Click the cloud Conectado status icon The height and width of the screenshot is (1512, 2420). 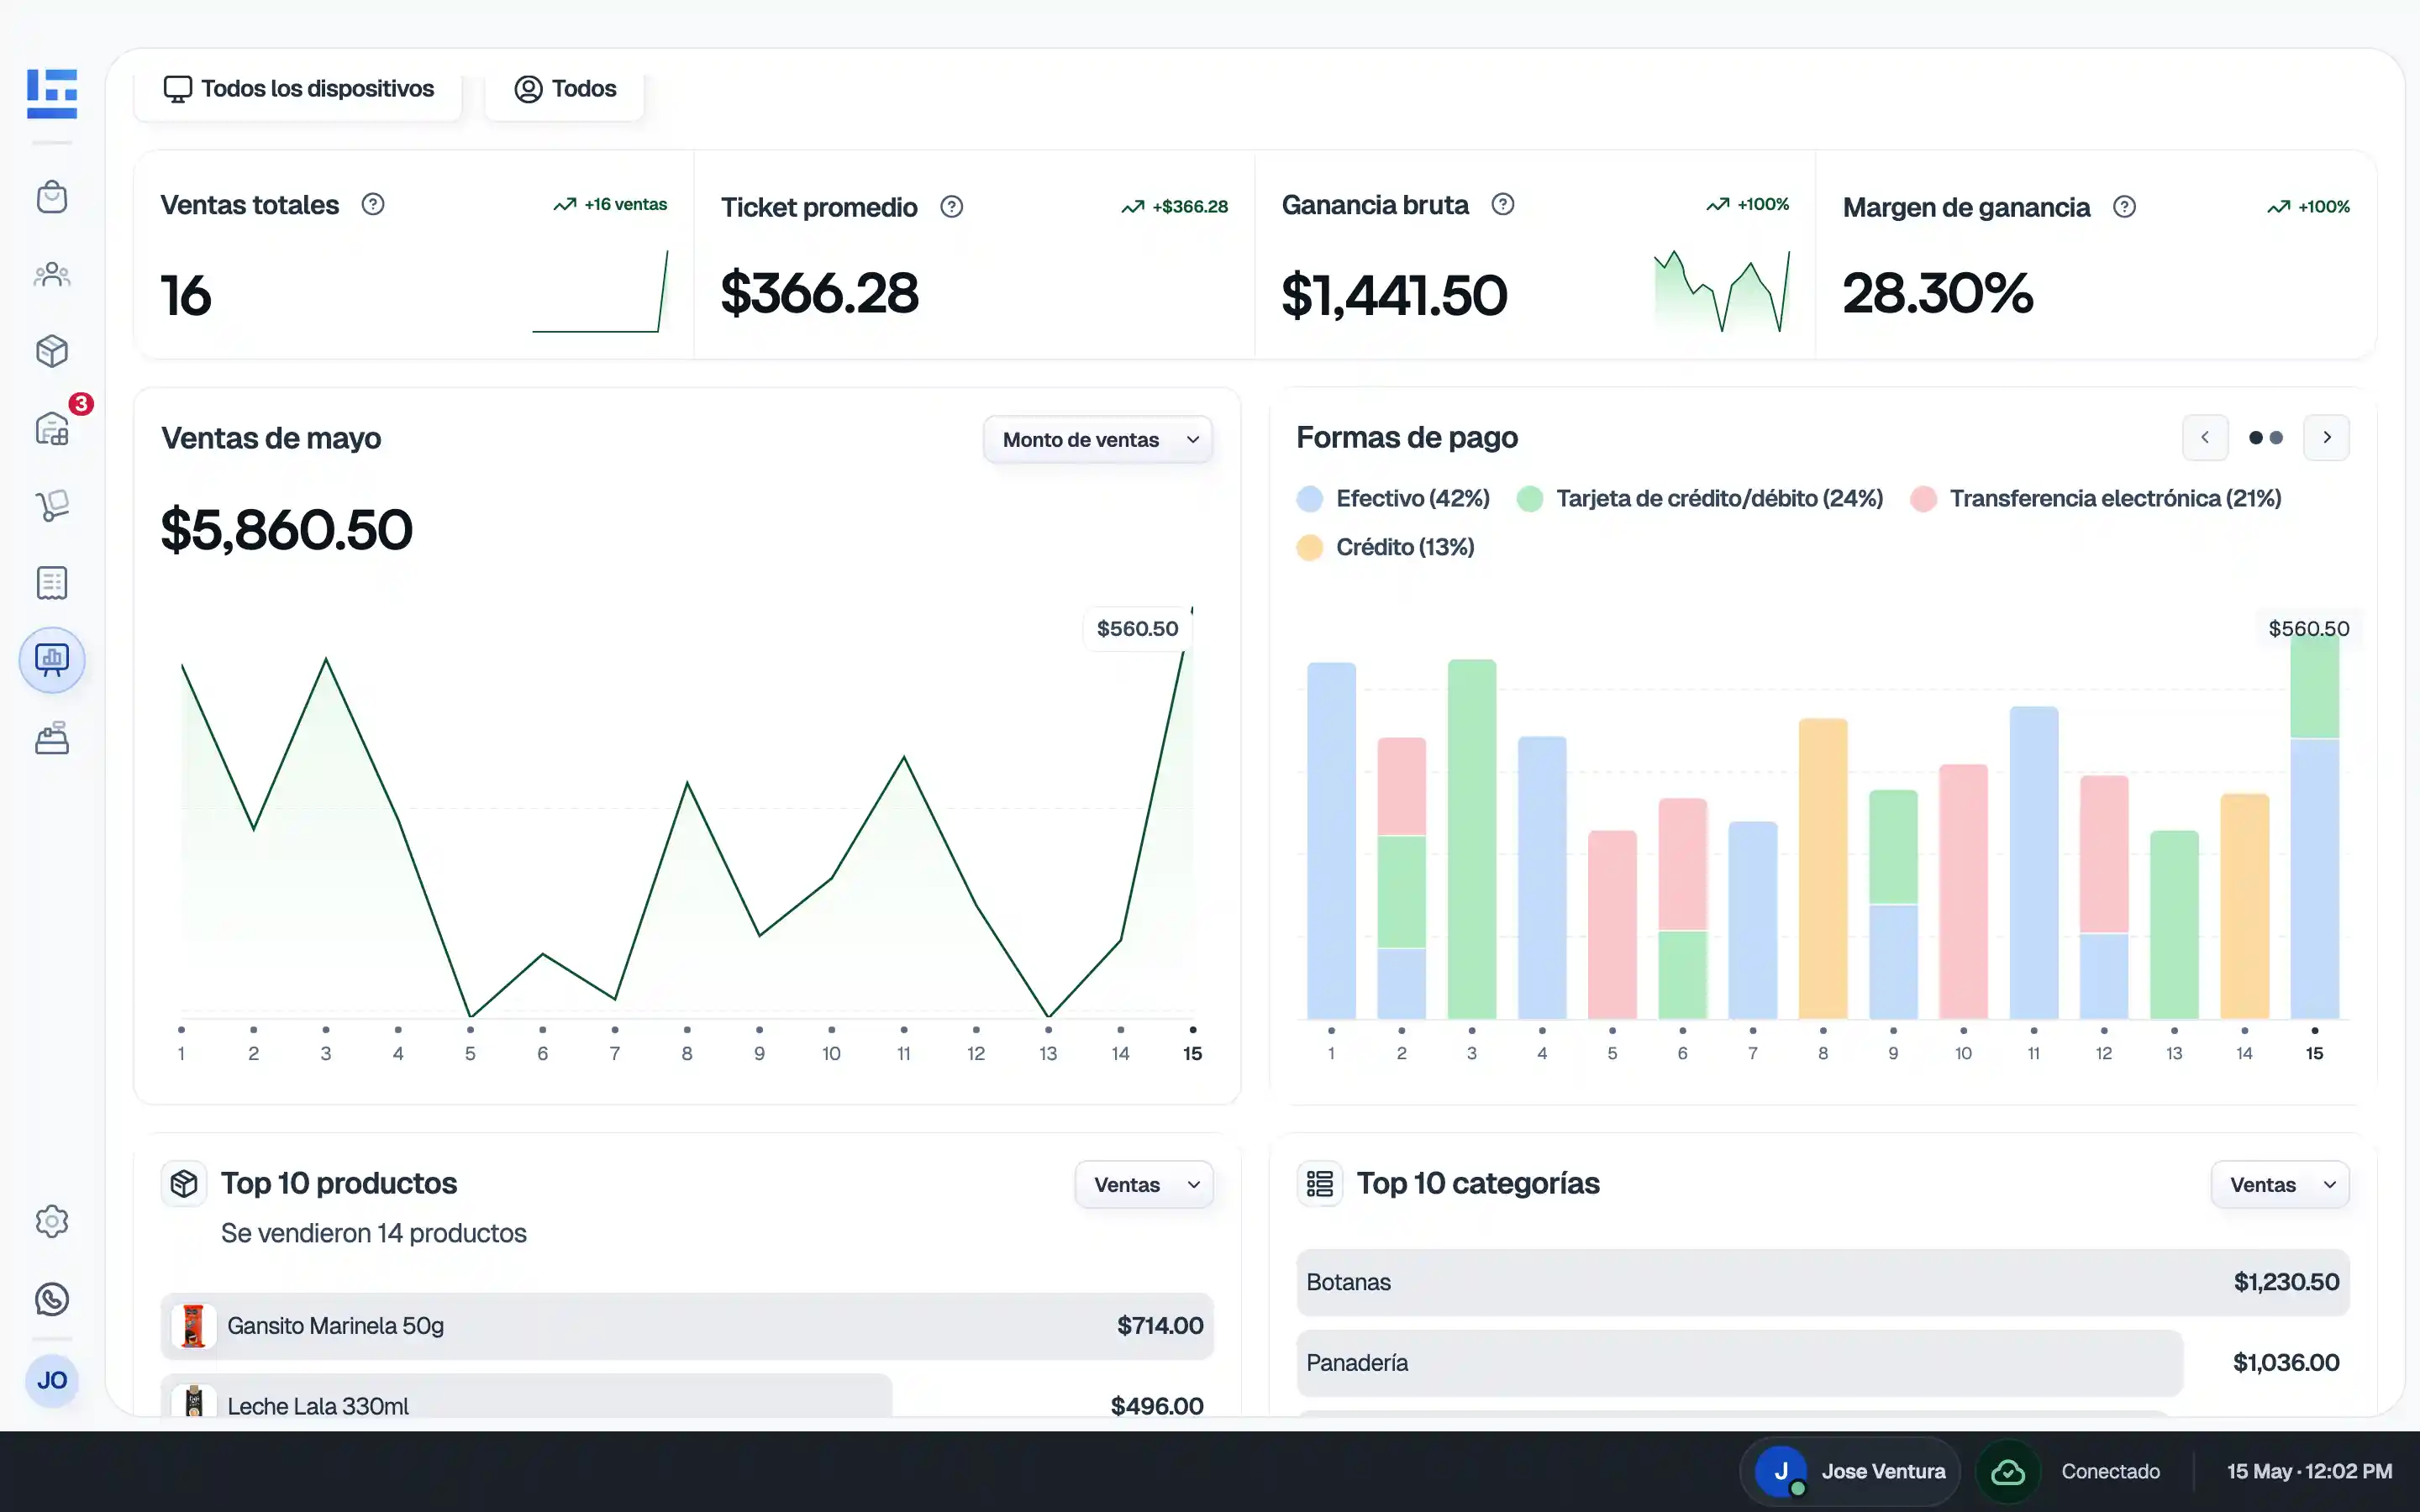point(2008,1471)
